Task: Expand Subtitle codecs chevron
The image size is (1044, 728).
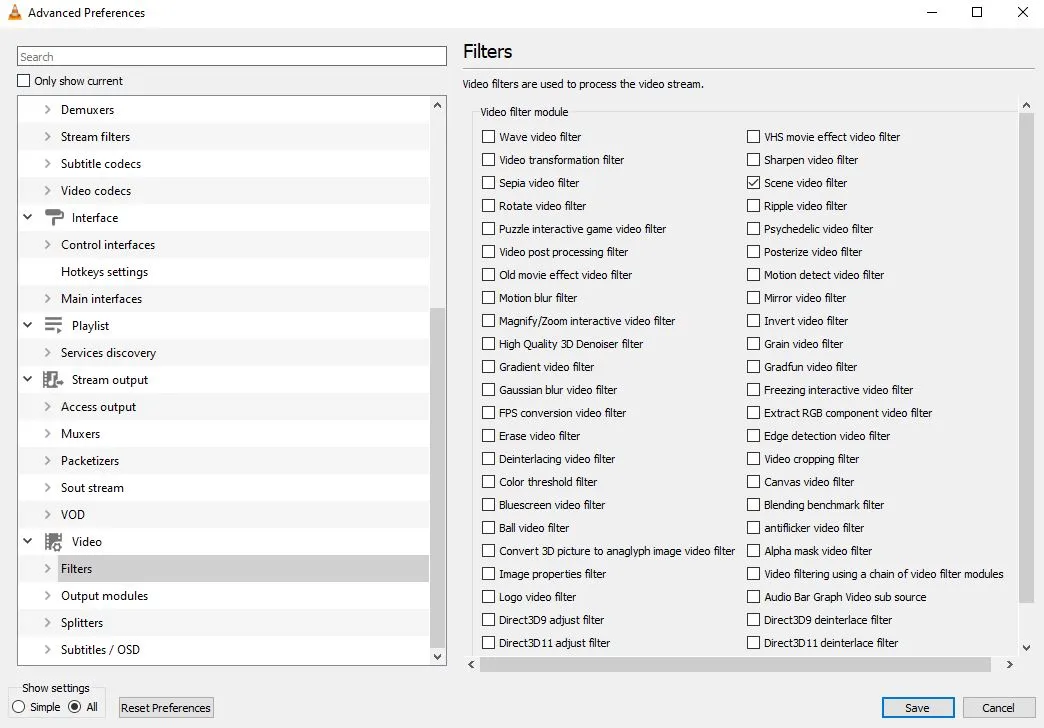Action: coord(47,163)
